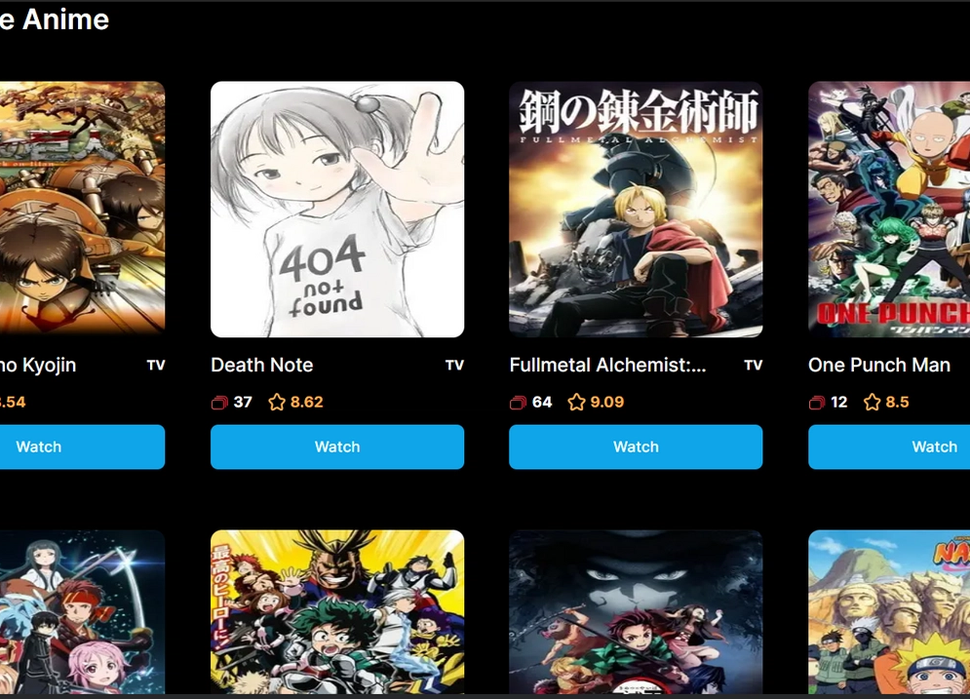Open the Naruto poster thumbnail
The image size is (970, 699).
(889, 611)
